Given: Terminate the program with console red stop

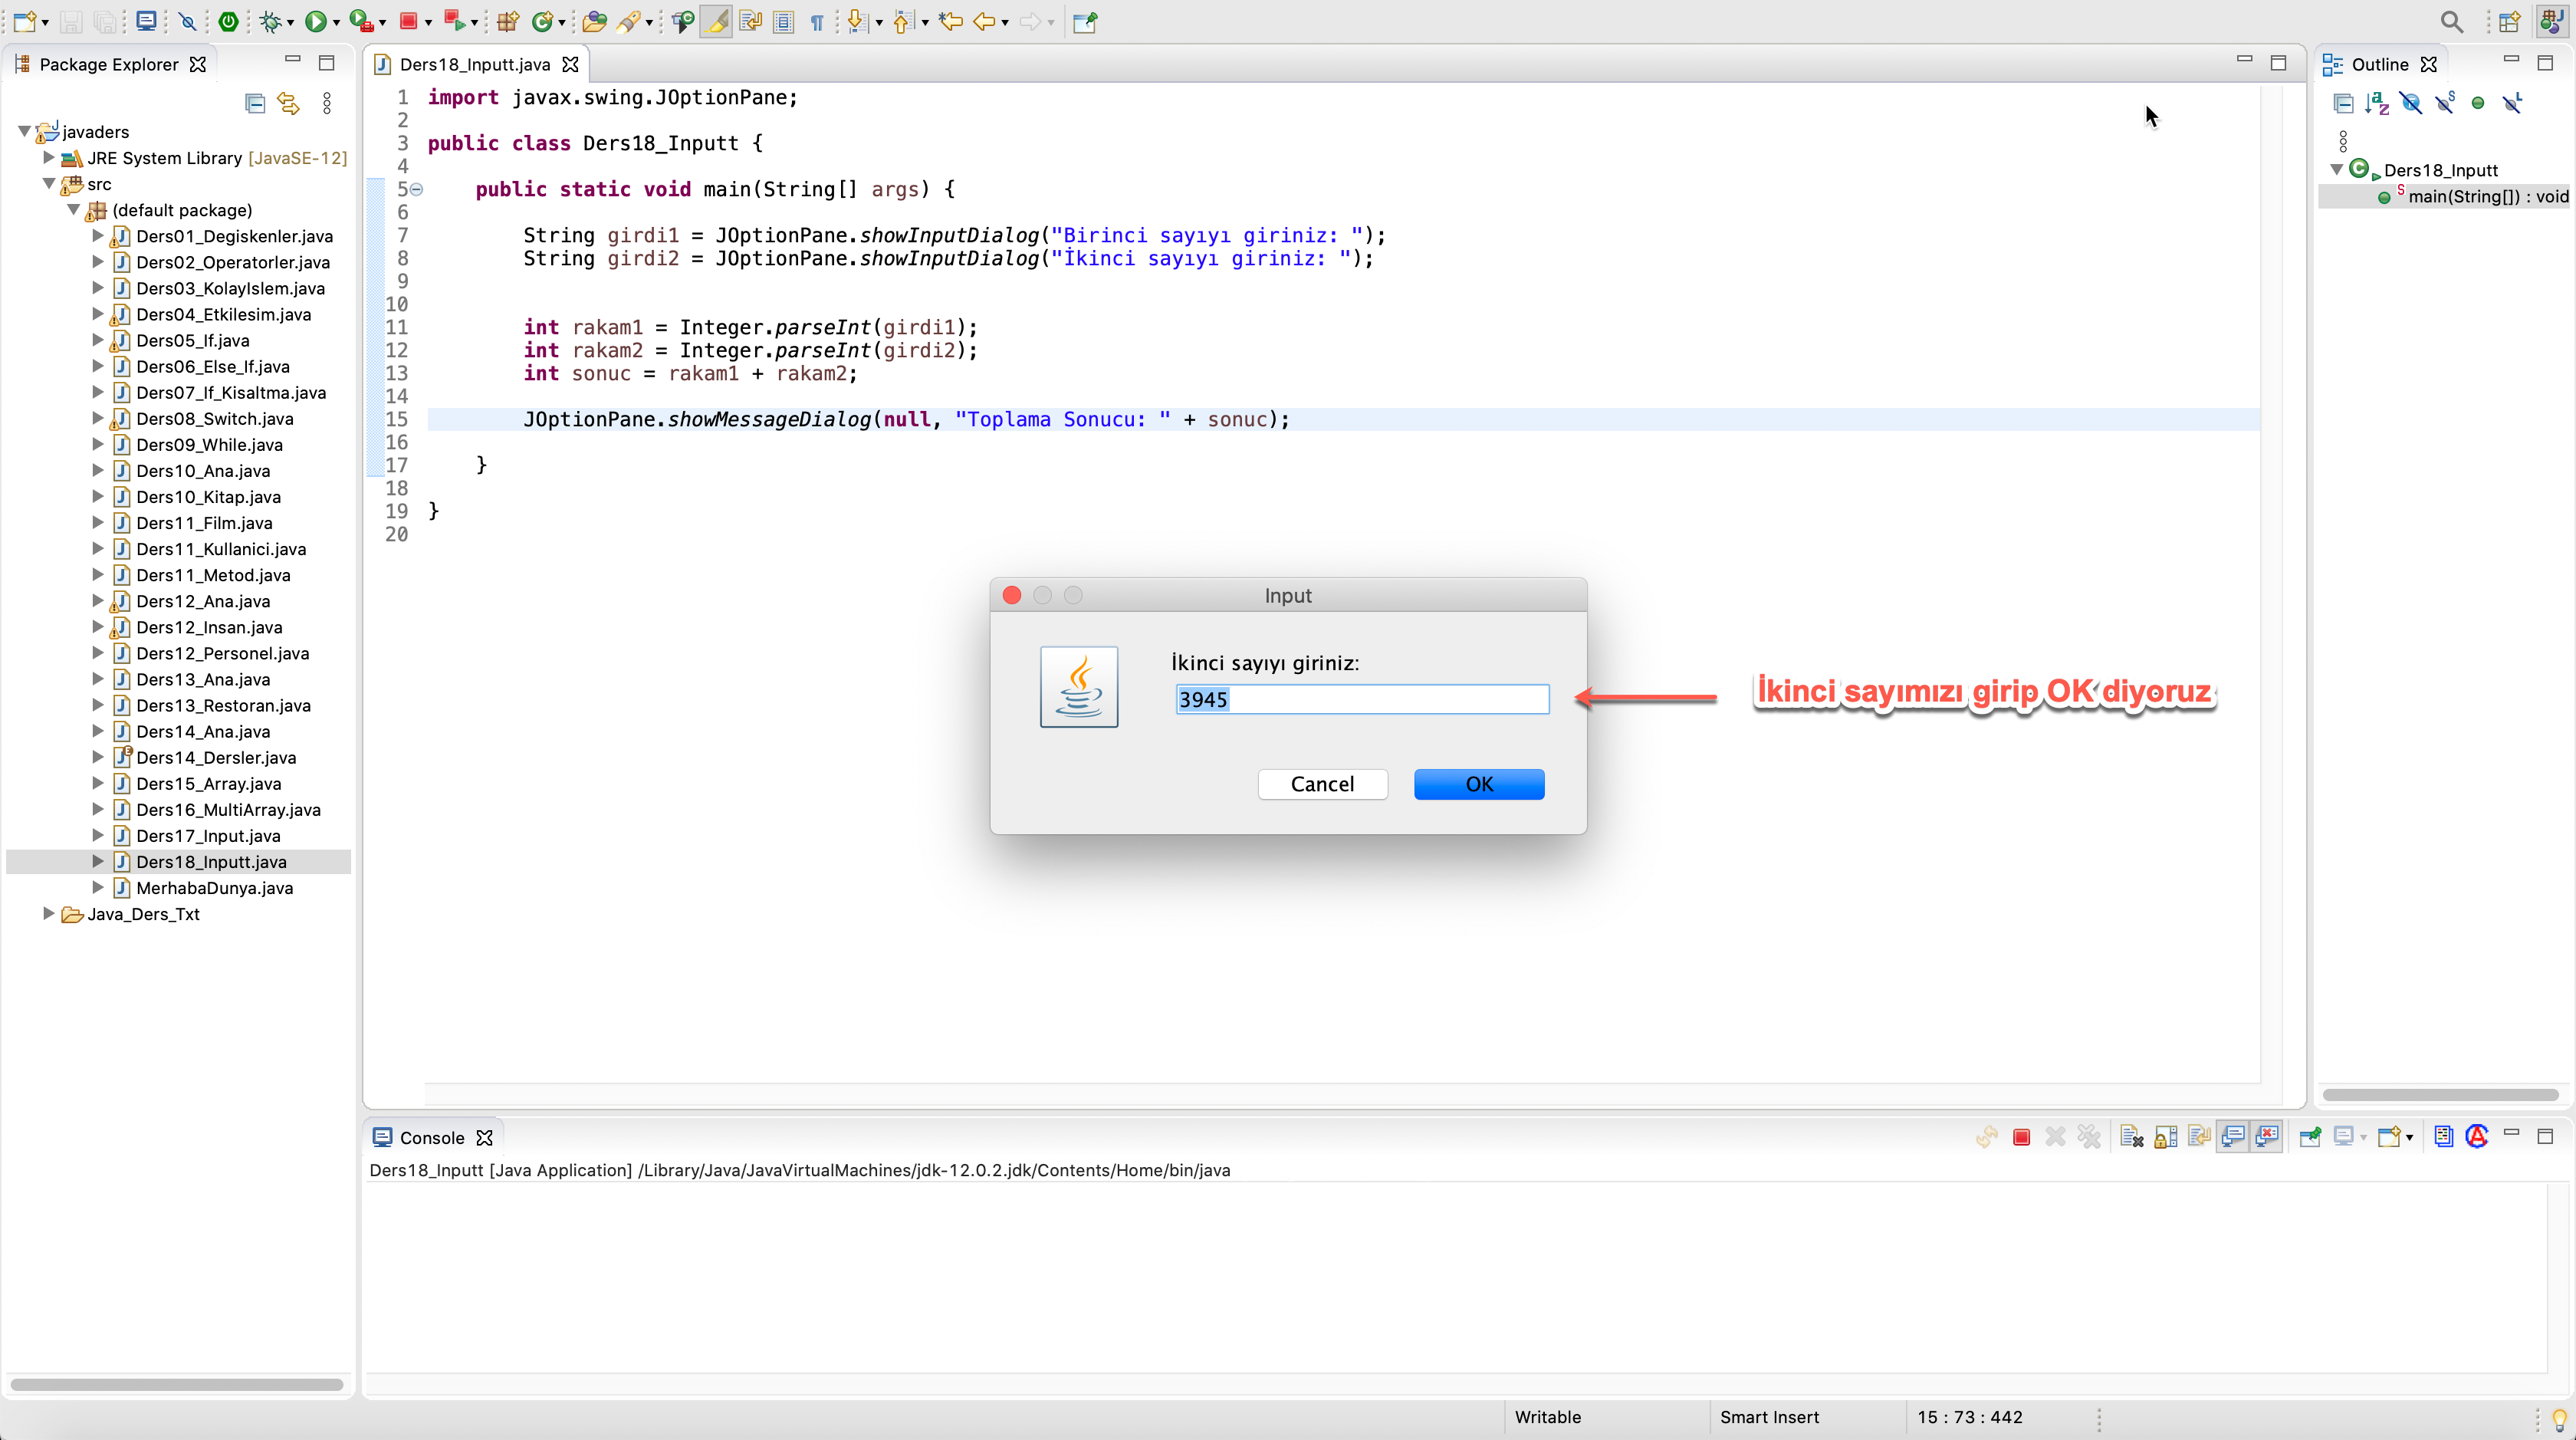Looking at the screenshot, I should pyautogui.click(x=2021, y=1137).
